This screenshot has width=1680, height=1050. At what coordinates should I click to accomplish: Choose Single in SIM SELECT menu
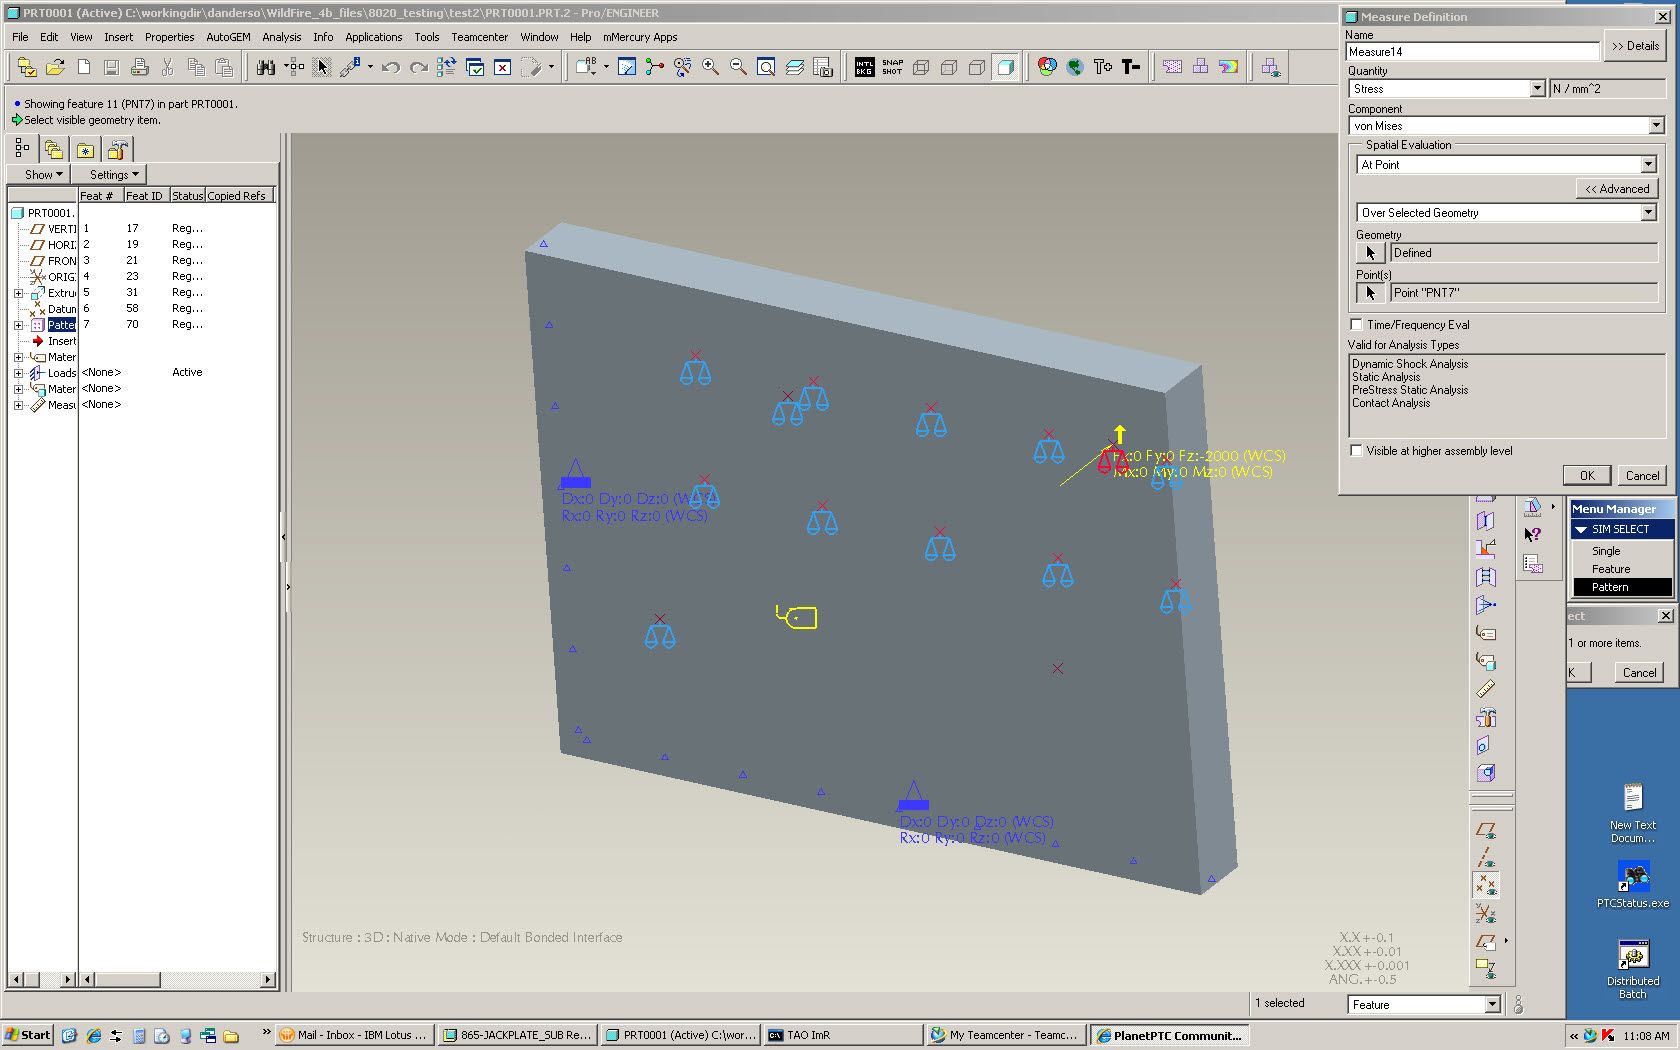1606,551
